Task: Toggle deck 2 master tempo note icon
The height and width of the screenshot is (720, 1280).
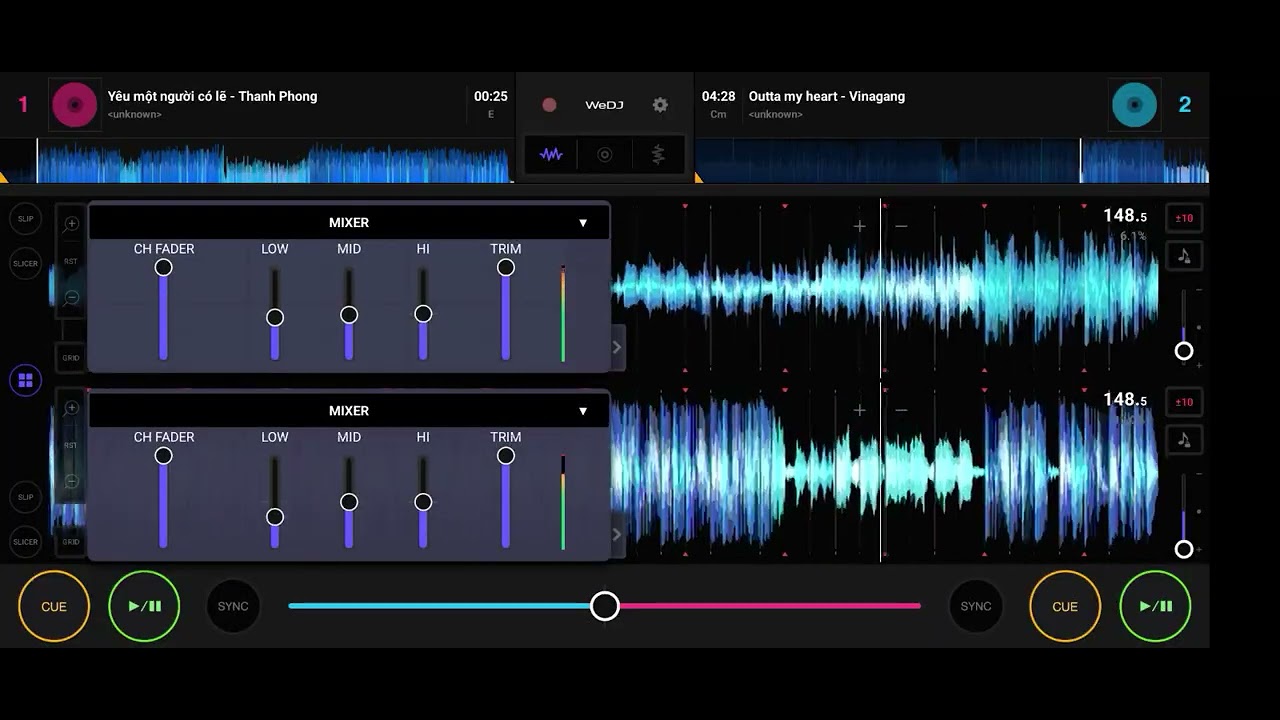Action: click(1184, 440)
